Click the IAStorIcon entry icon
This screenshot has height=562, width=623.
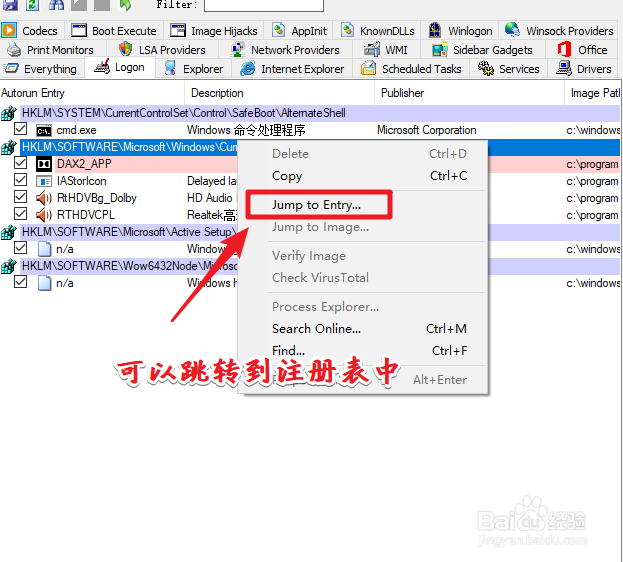tap(44, 181)
